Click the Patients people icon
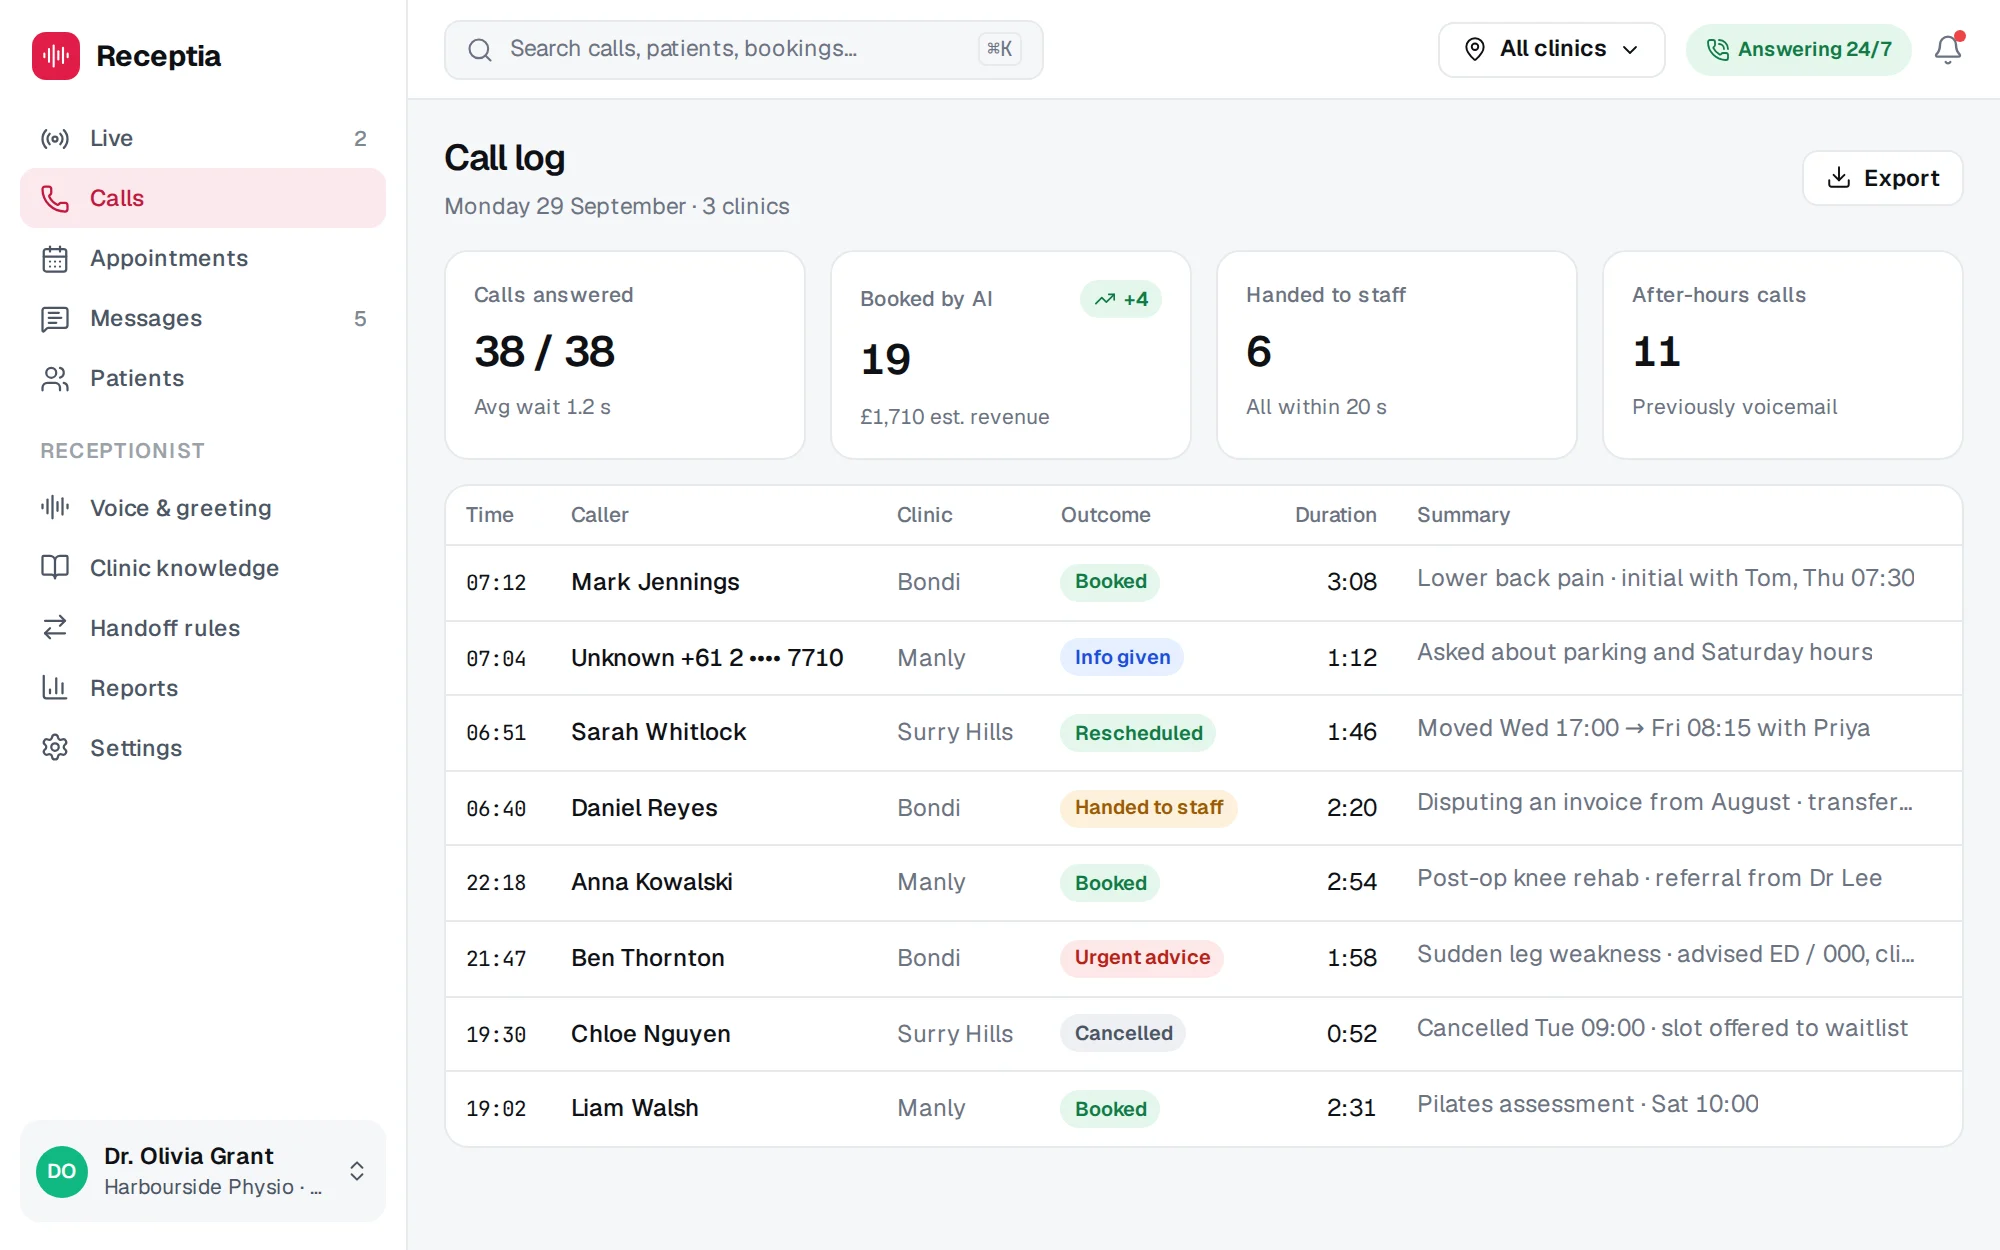The width and height of the screenshot is (2000, 1250). tap(55, 379)
